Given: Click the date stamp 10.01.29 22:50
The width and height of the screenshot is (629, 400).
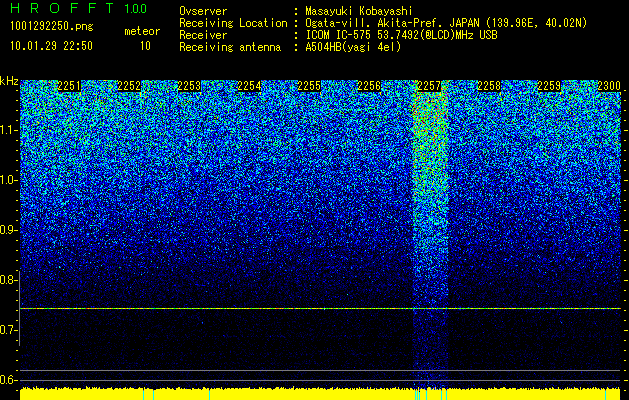Looking at the screenshot, I should (x=51, y=46).
